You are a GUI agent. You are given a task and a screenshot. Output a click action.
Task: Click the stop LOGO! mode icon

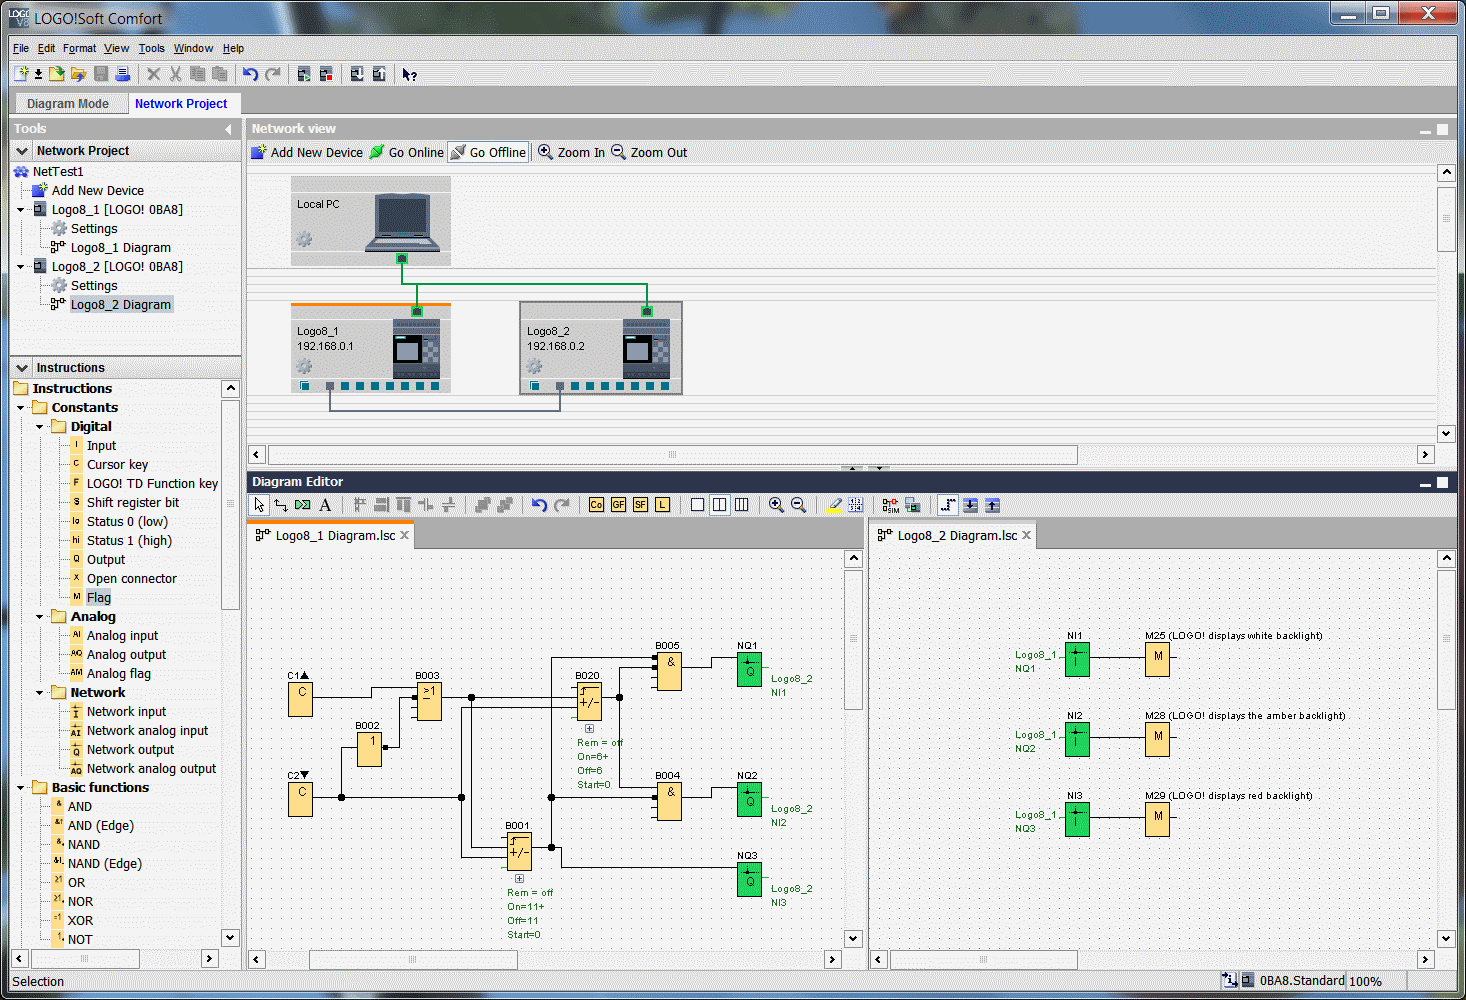pyautogui.click(x=326, y=74)
